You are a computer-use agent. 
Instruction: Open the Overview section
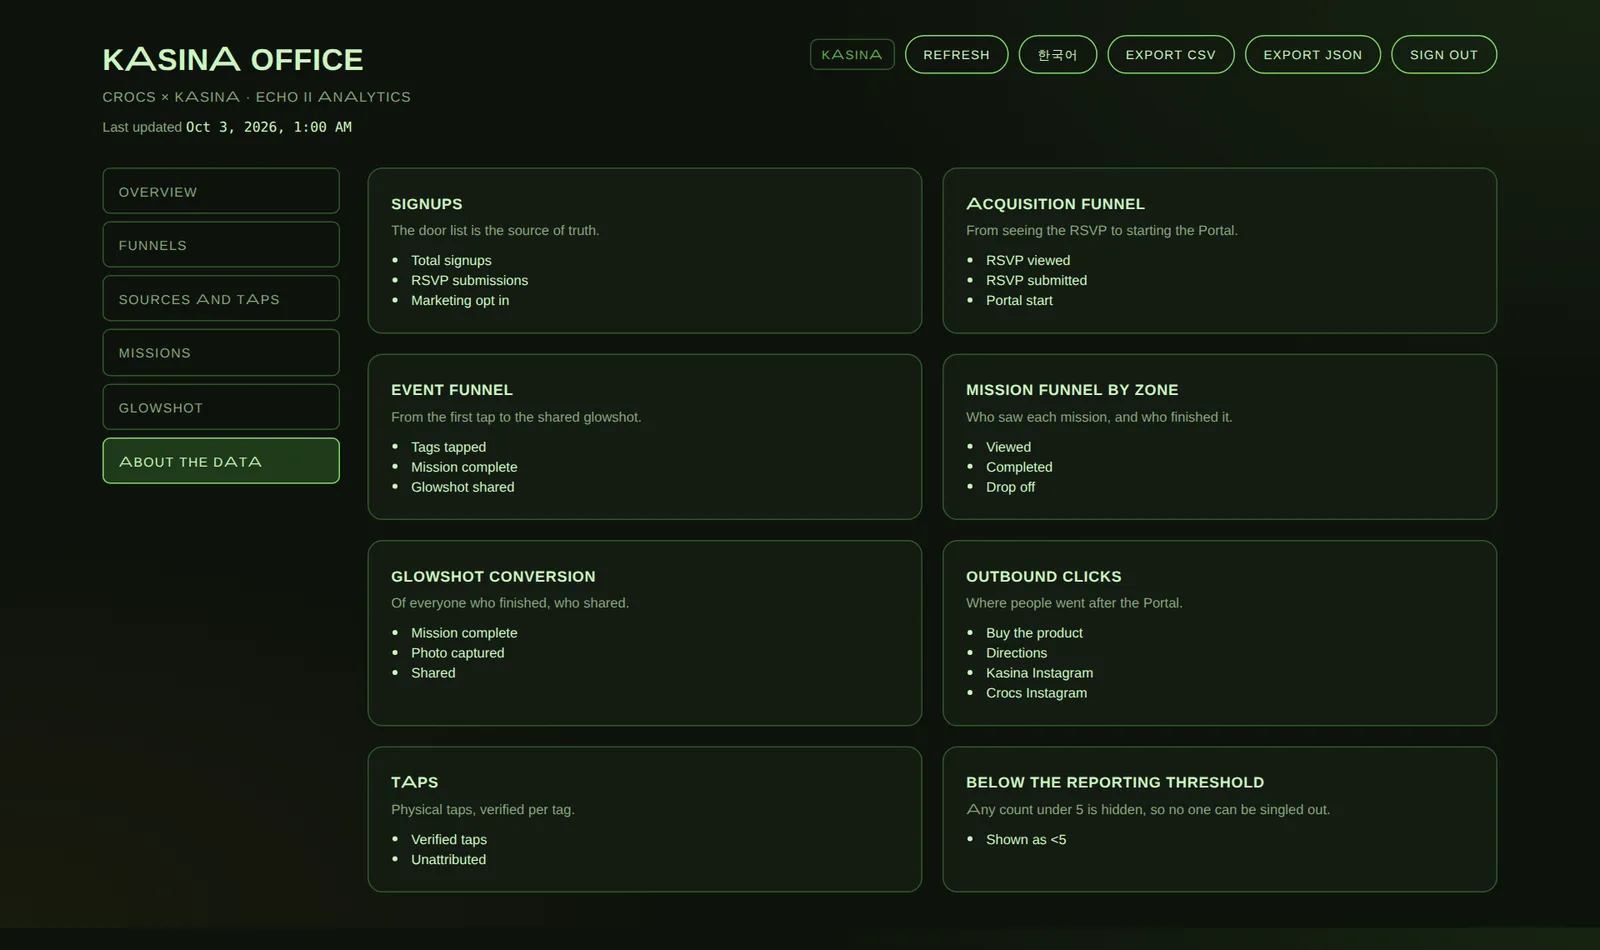point(221,191)
